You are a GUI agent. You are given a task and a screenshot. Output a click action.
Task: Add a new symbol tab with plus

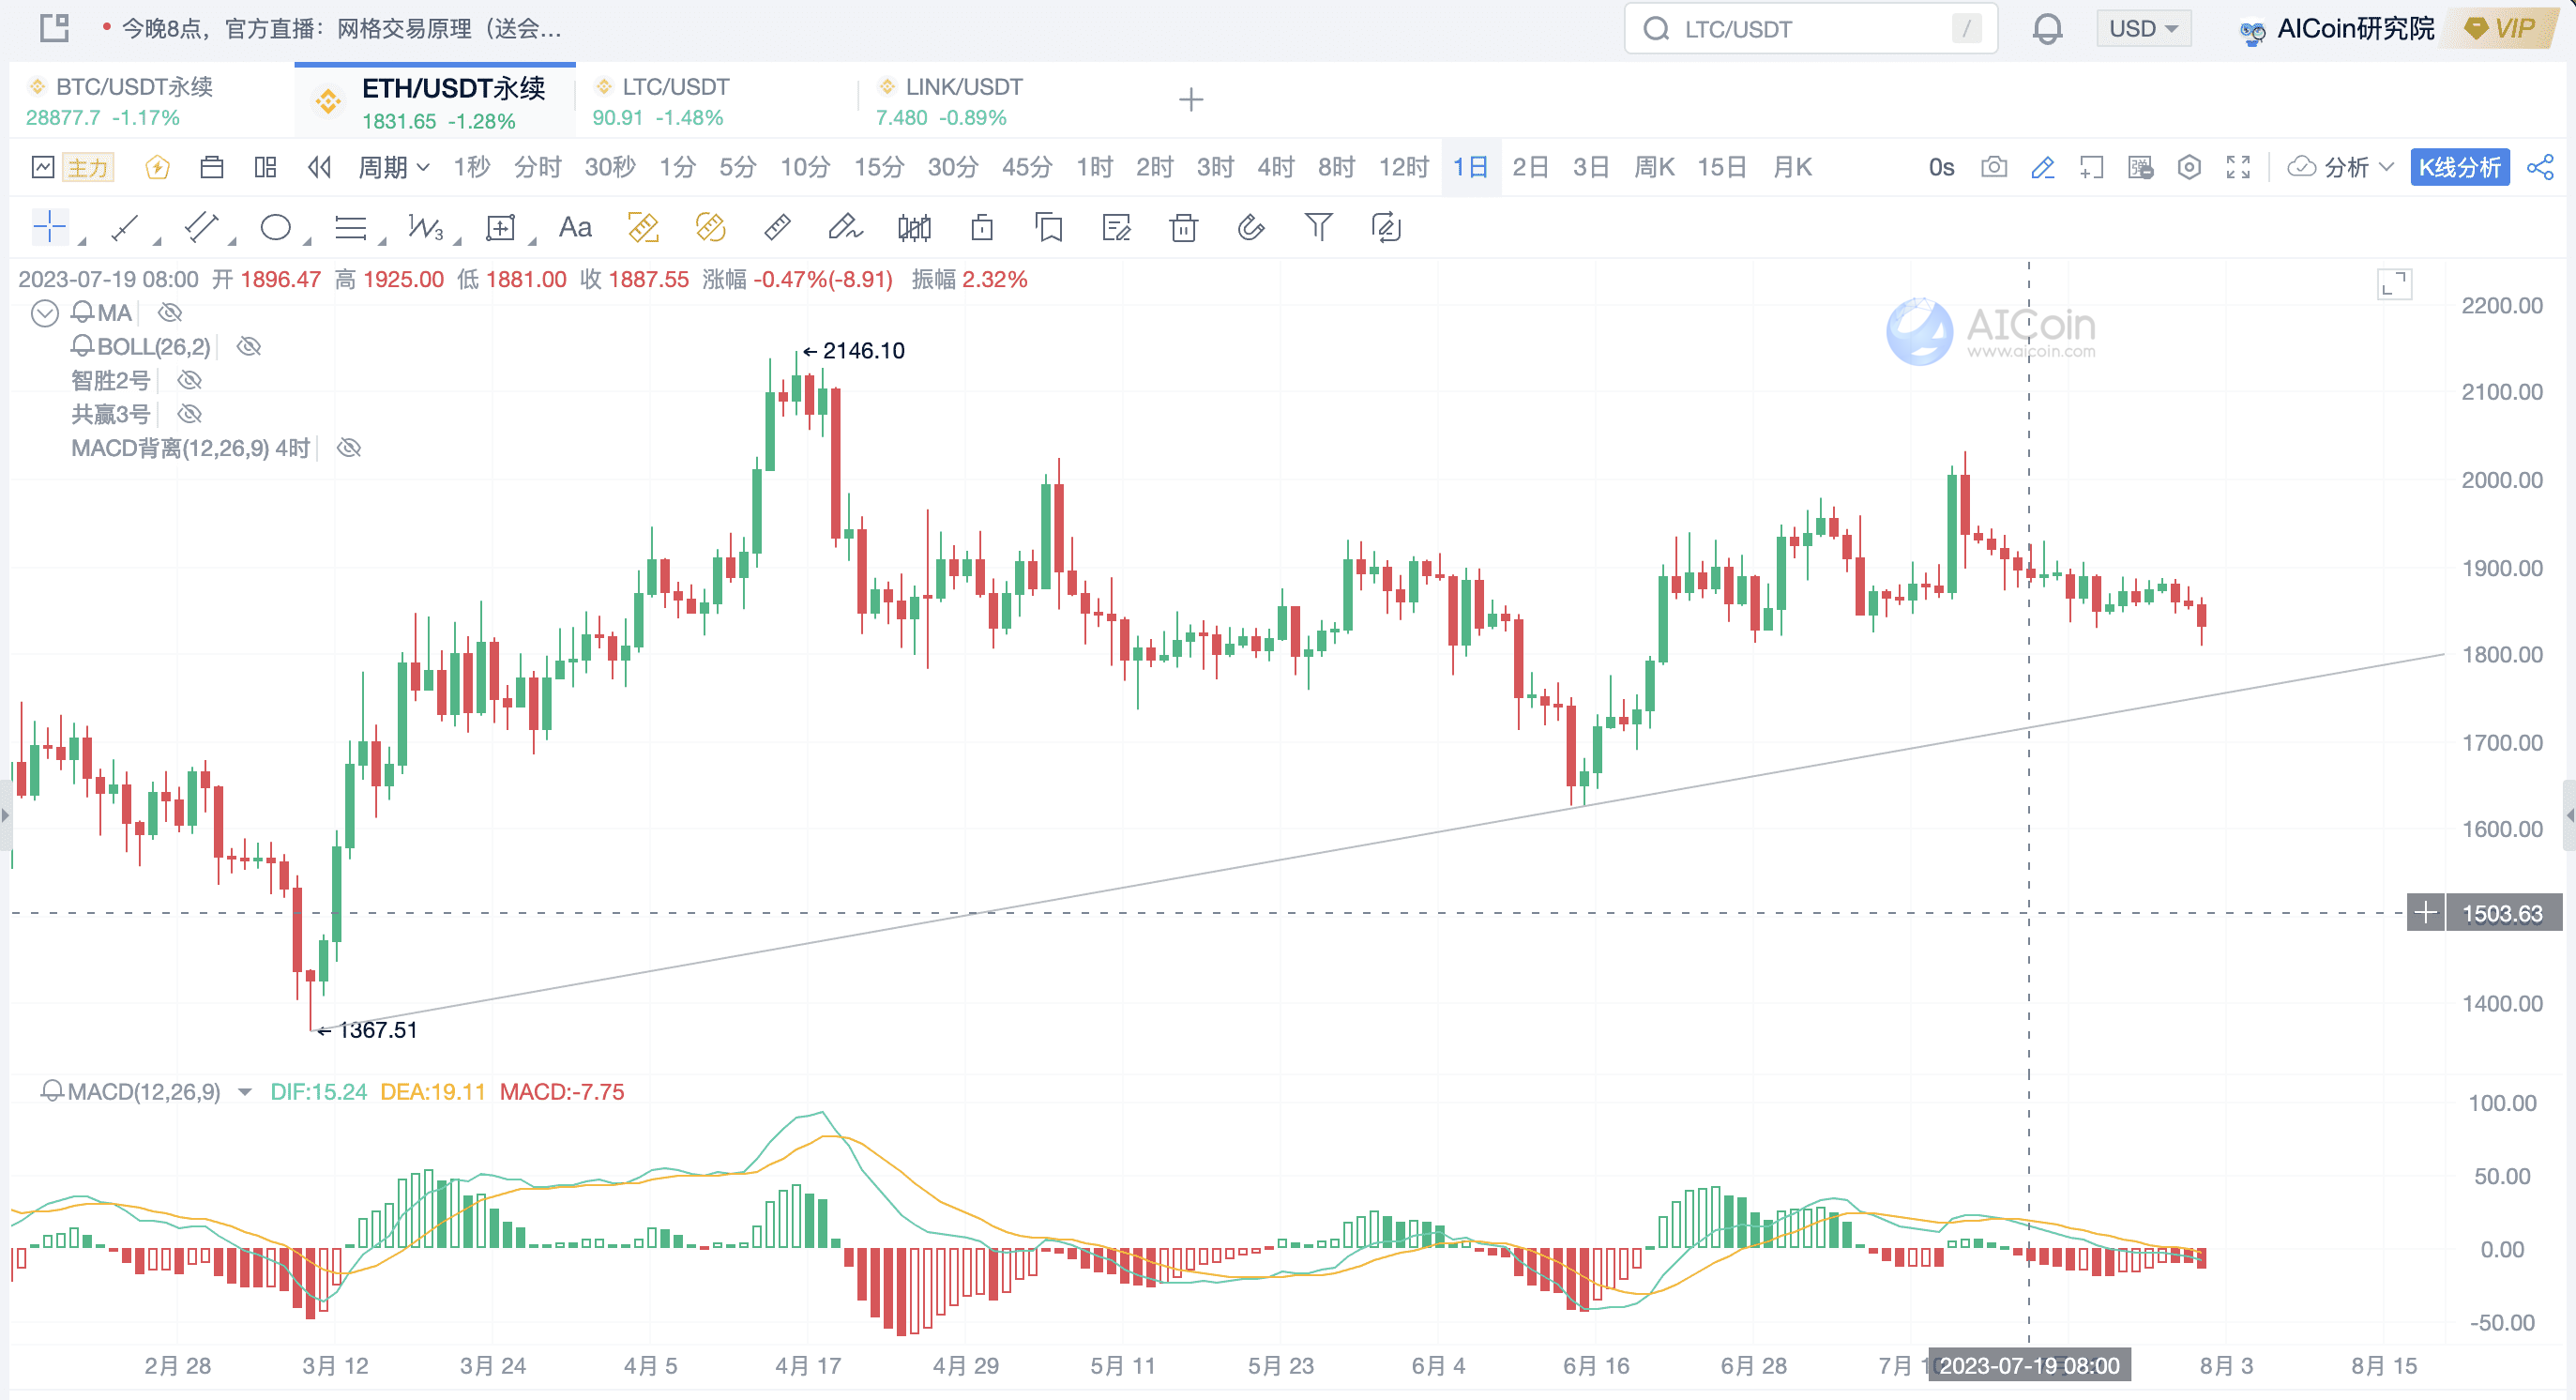pos(1190,100)
